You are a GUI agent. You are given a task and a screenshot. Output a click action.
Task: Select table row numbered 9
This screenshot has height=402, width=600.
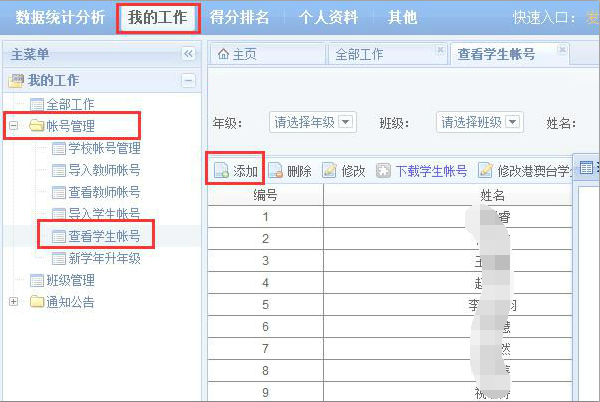tap(390, 392)
